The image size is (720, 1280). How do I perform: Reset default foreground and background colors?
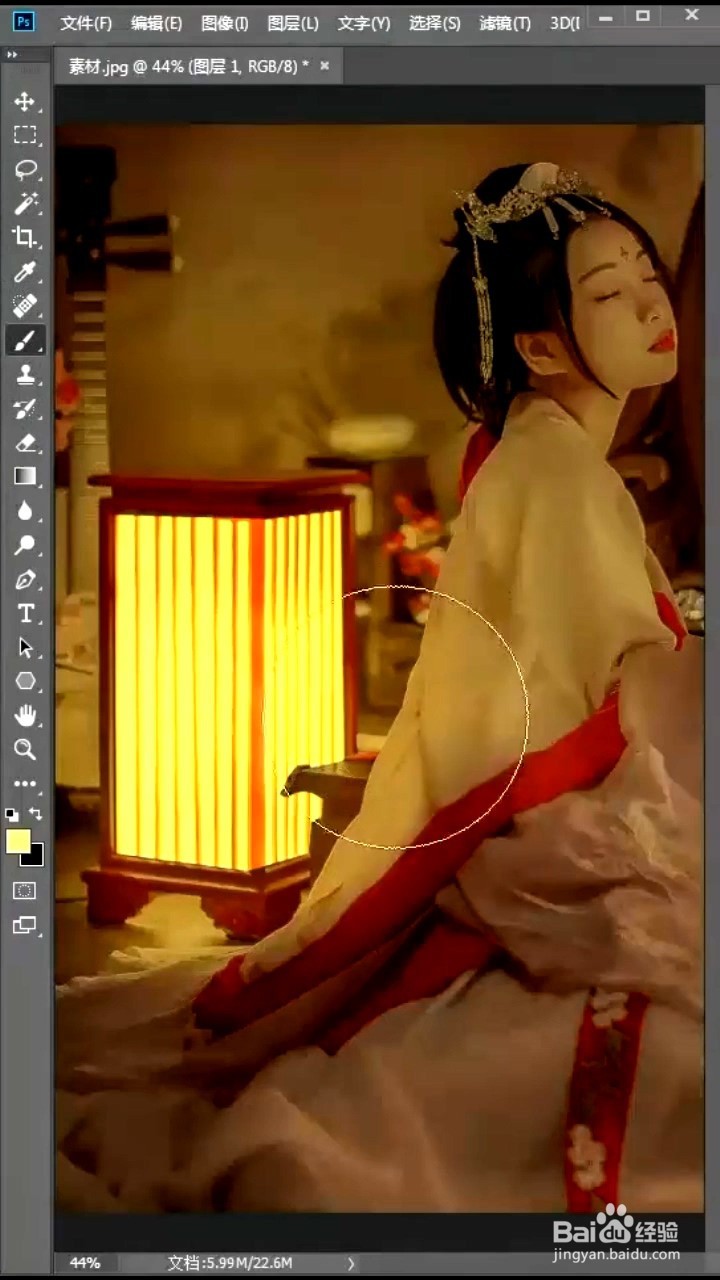(12, 814)
